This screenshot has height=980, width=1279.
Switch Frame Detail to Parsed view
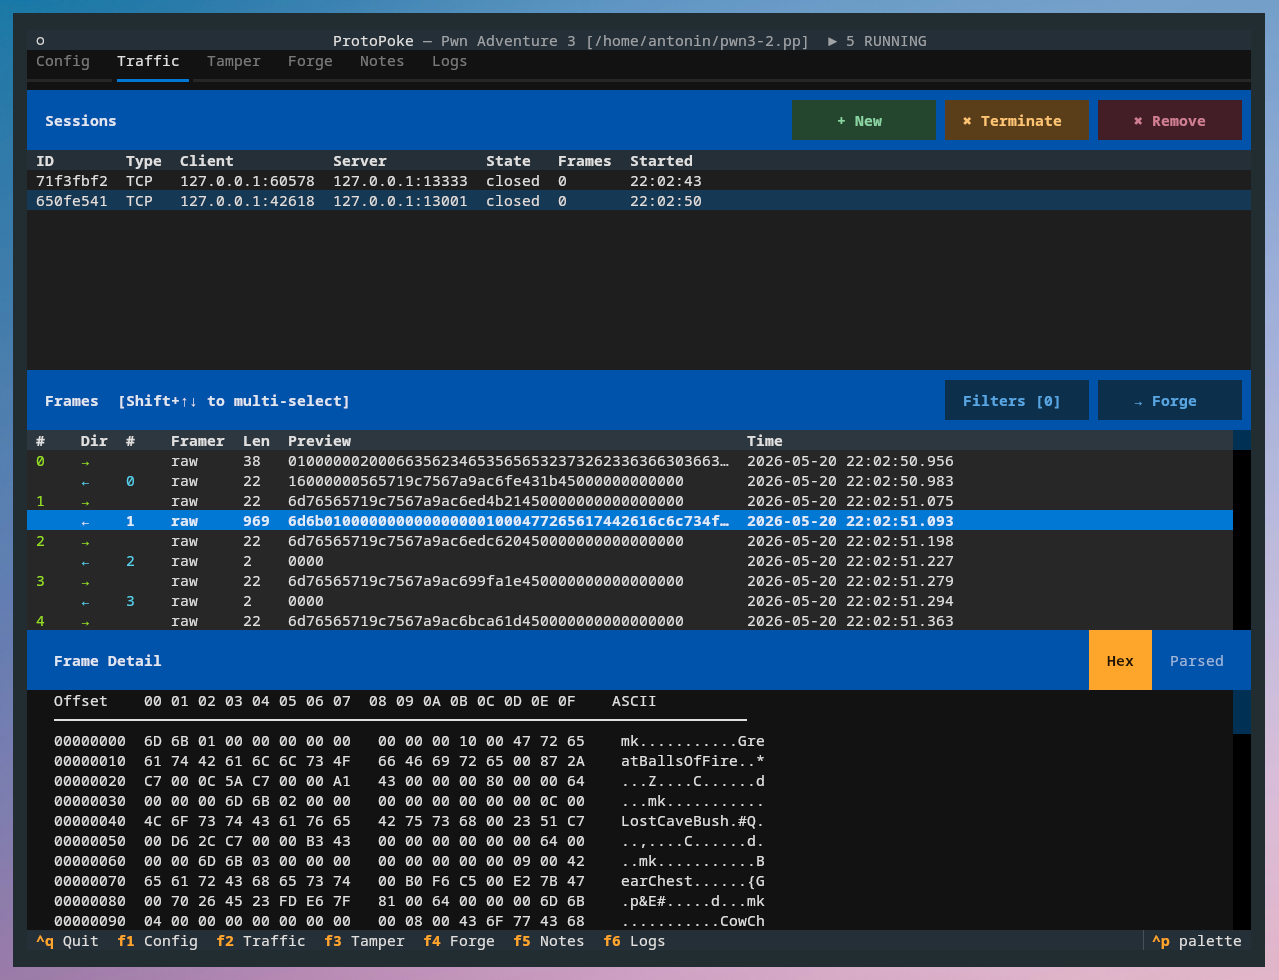coord(1197,660)
